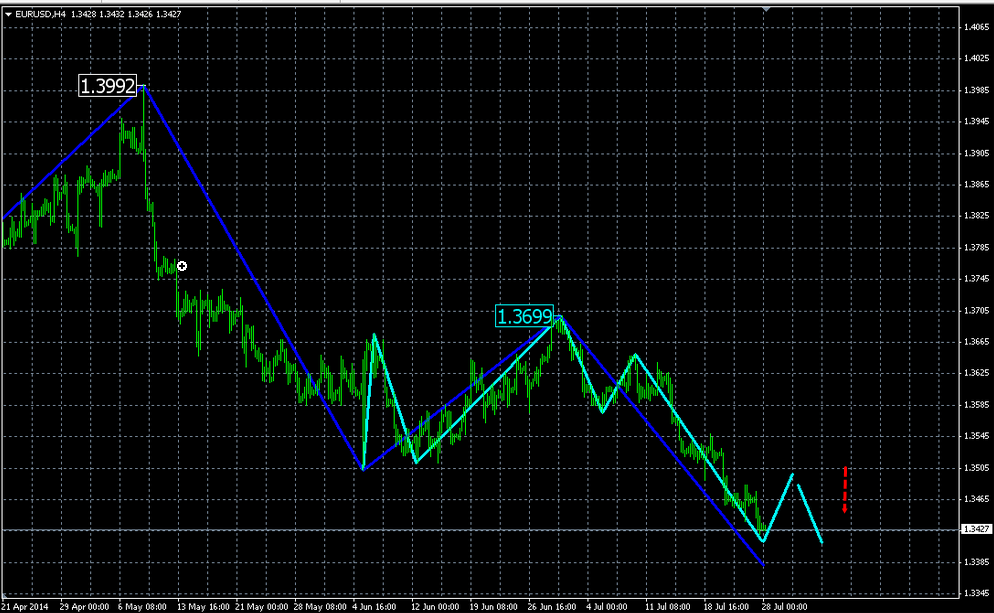Select the 1.3992 price label
Viewport: 994px width, 613px height.
click(x=108, y=86)
